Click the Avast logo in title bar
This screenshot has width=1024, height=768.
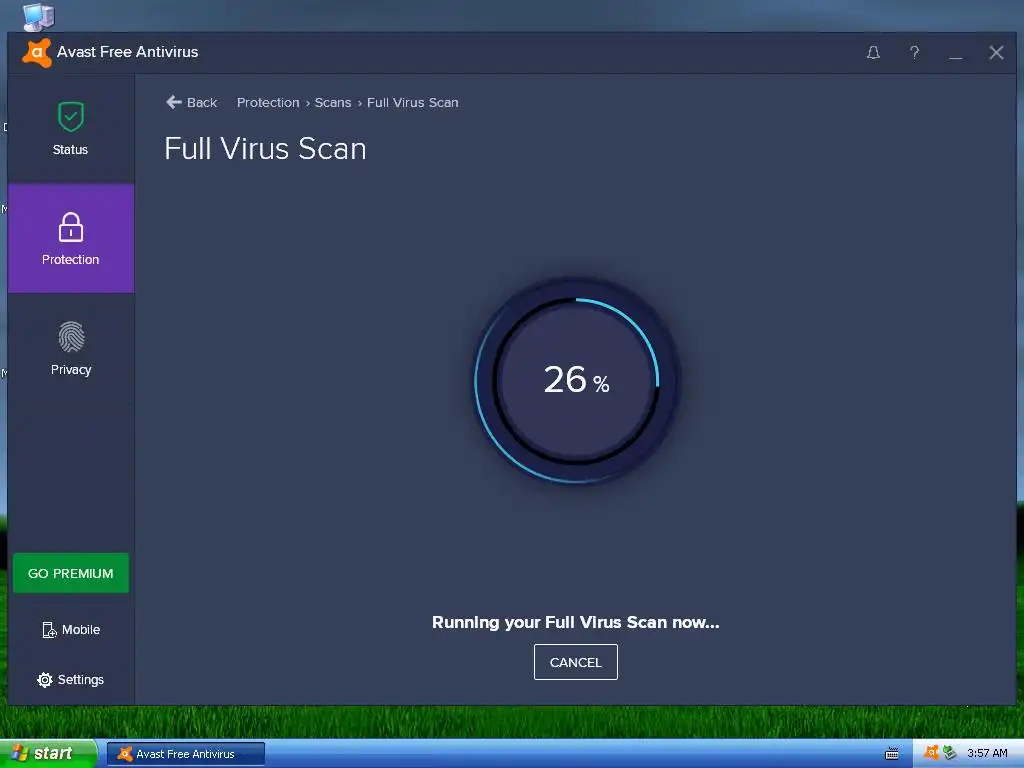pos(37,53)
